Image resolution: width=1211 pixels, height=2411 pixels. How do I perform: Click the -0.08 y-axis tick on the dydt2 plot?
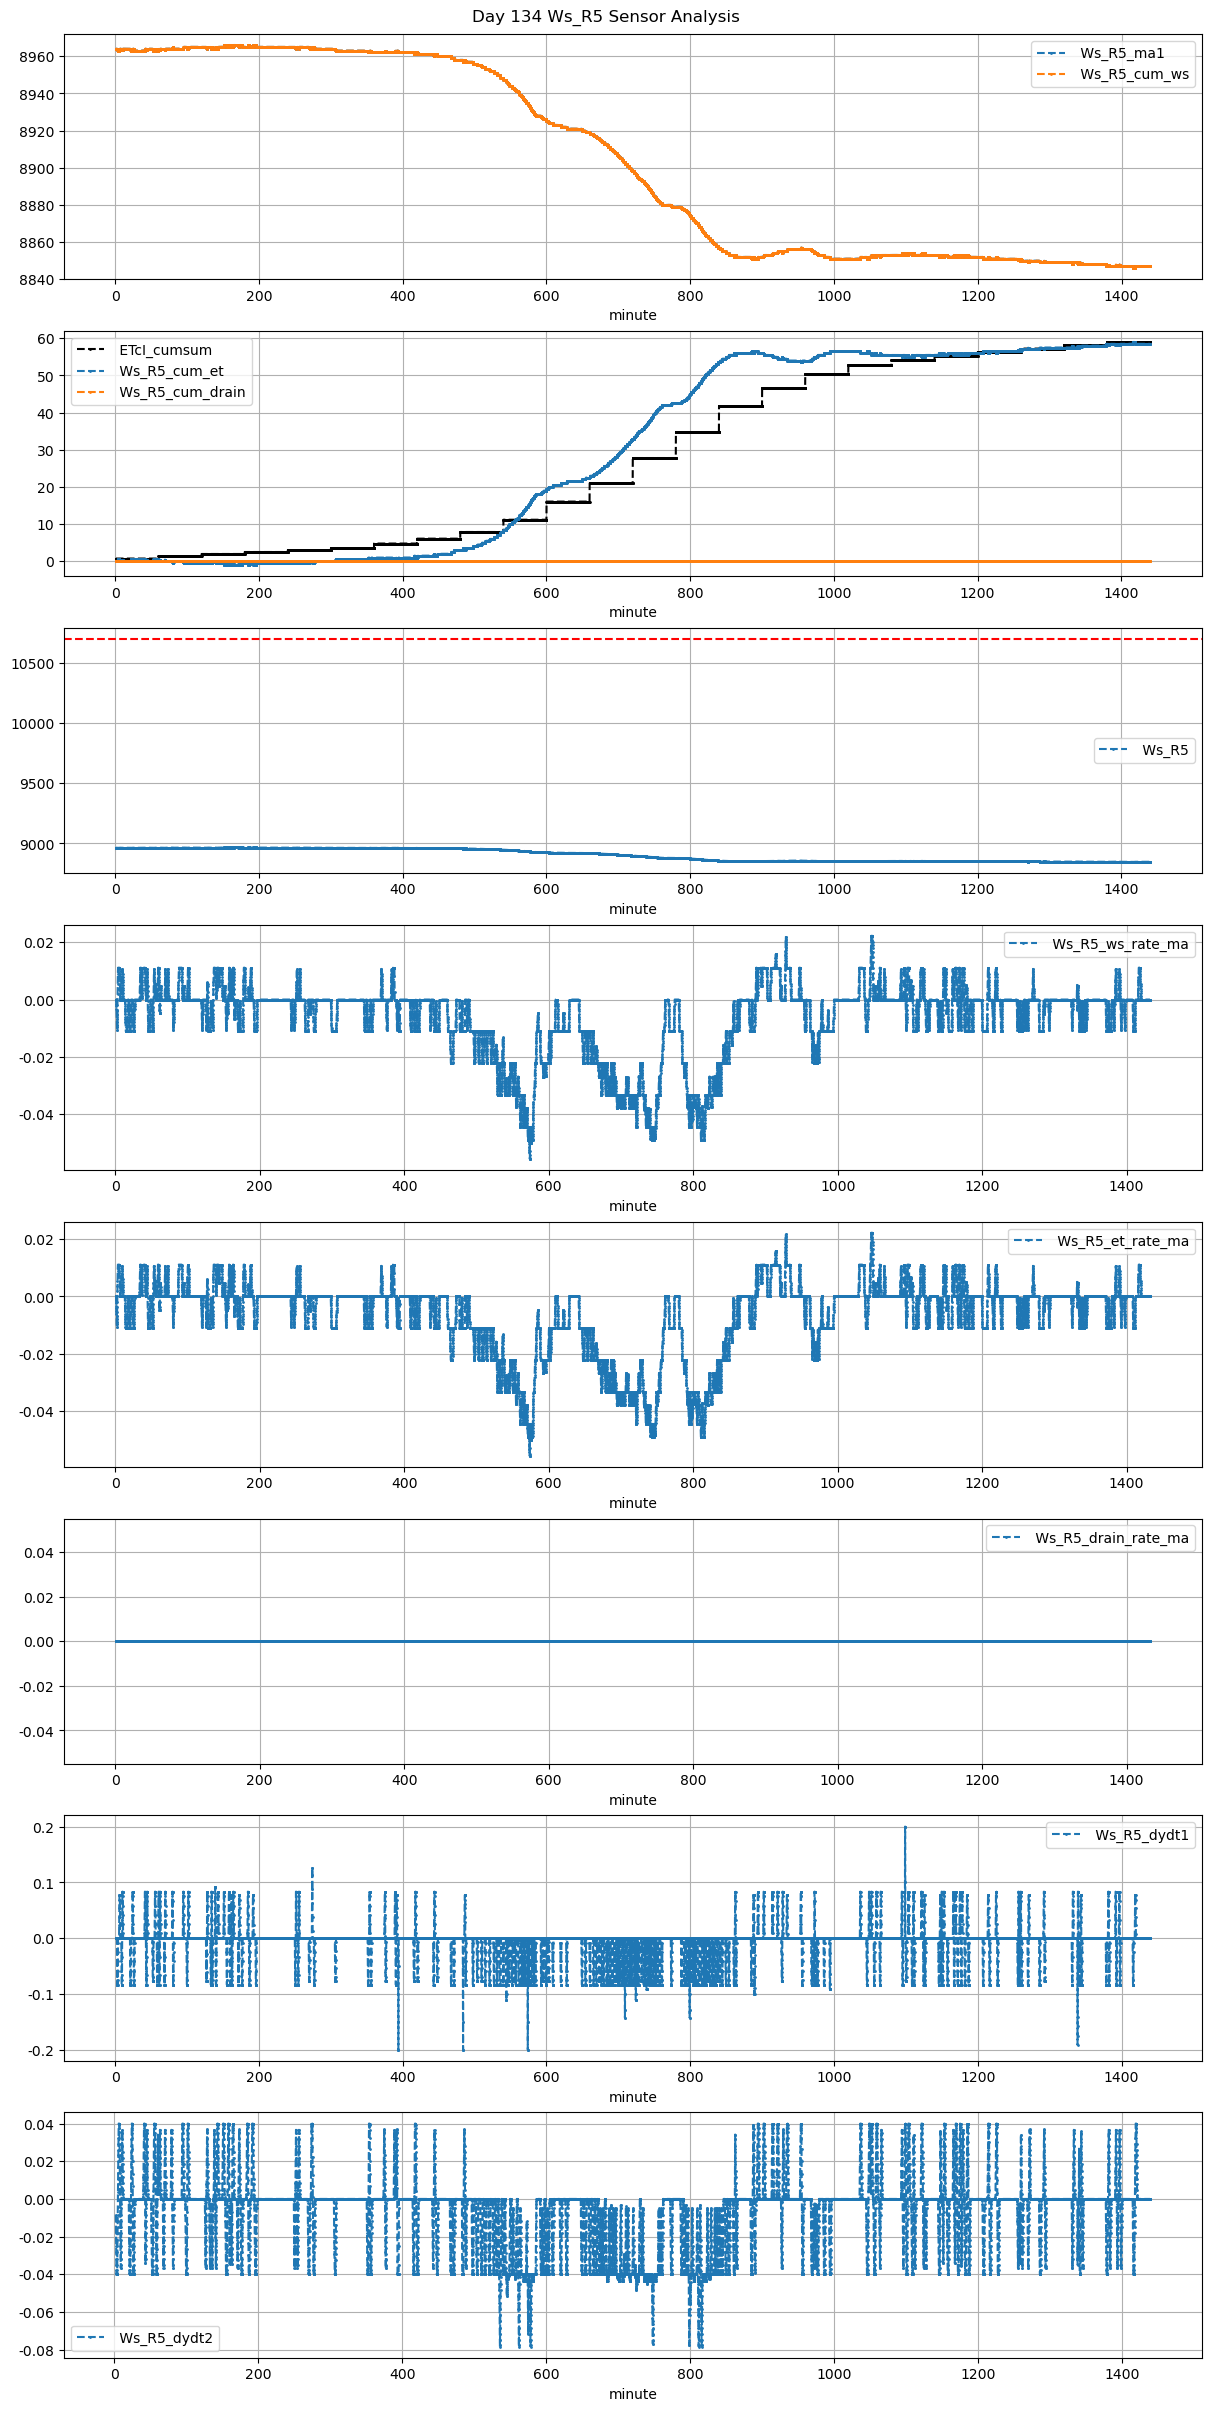coord(35,2350)
